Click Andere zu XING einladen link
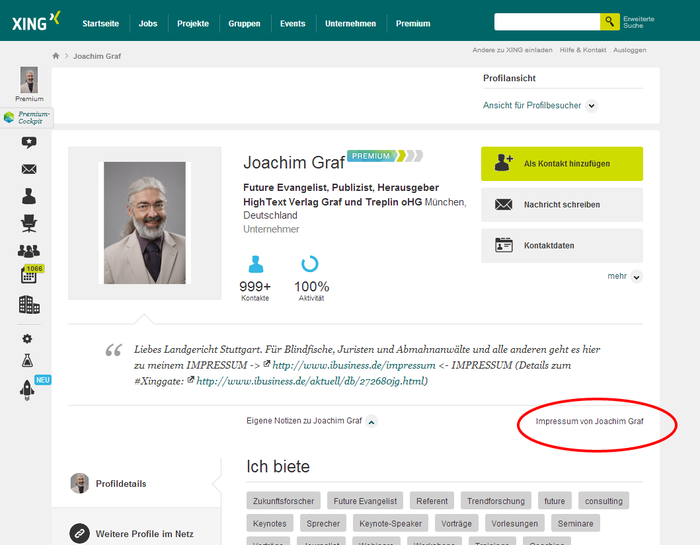The image size is (700, 545). click(512, 50)
